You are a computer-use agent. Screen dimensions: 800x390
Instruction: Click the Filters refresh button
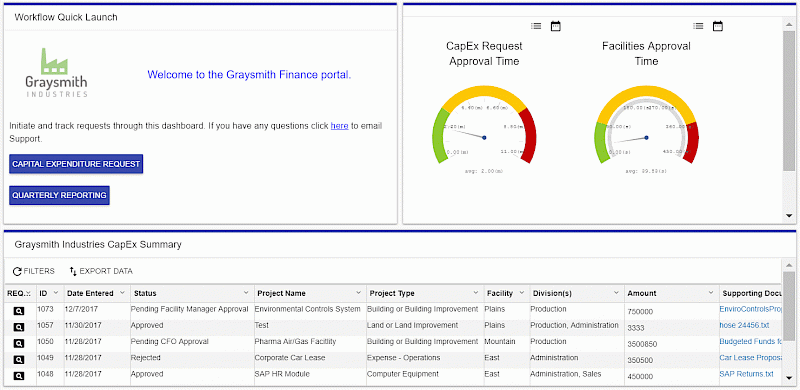33,272
